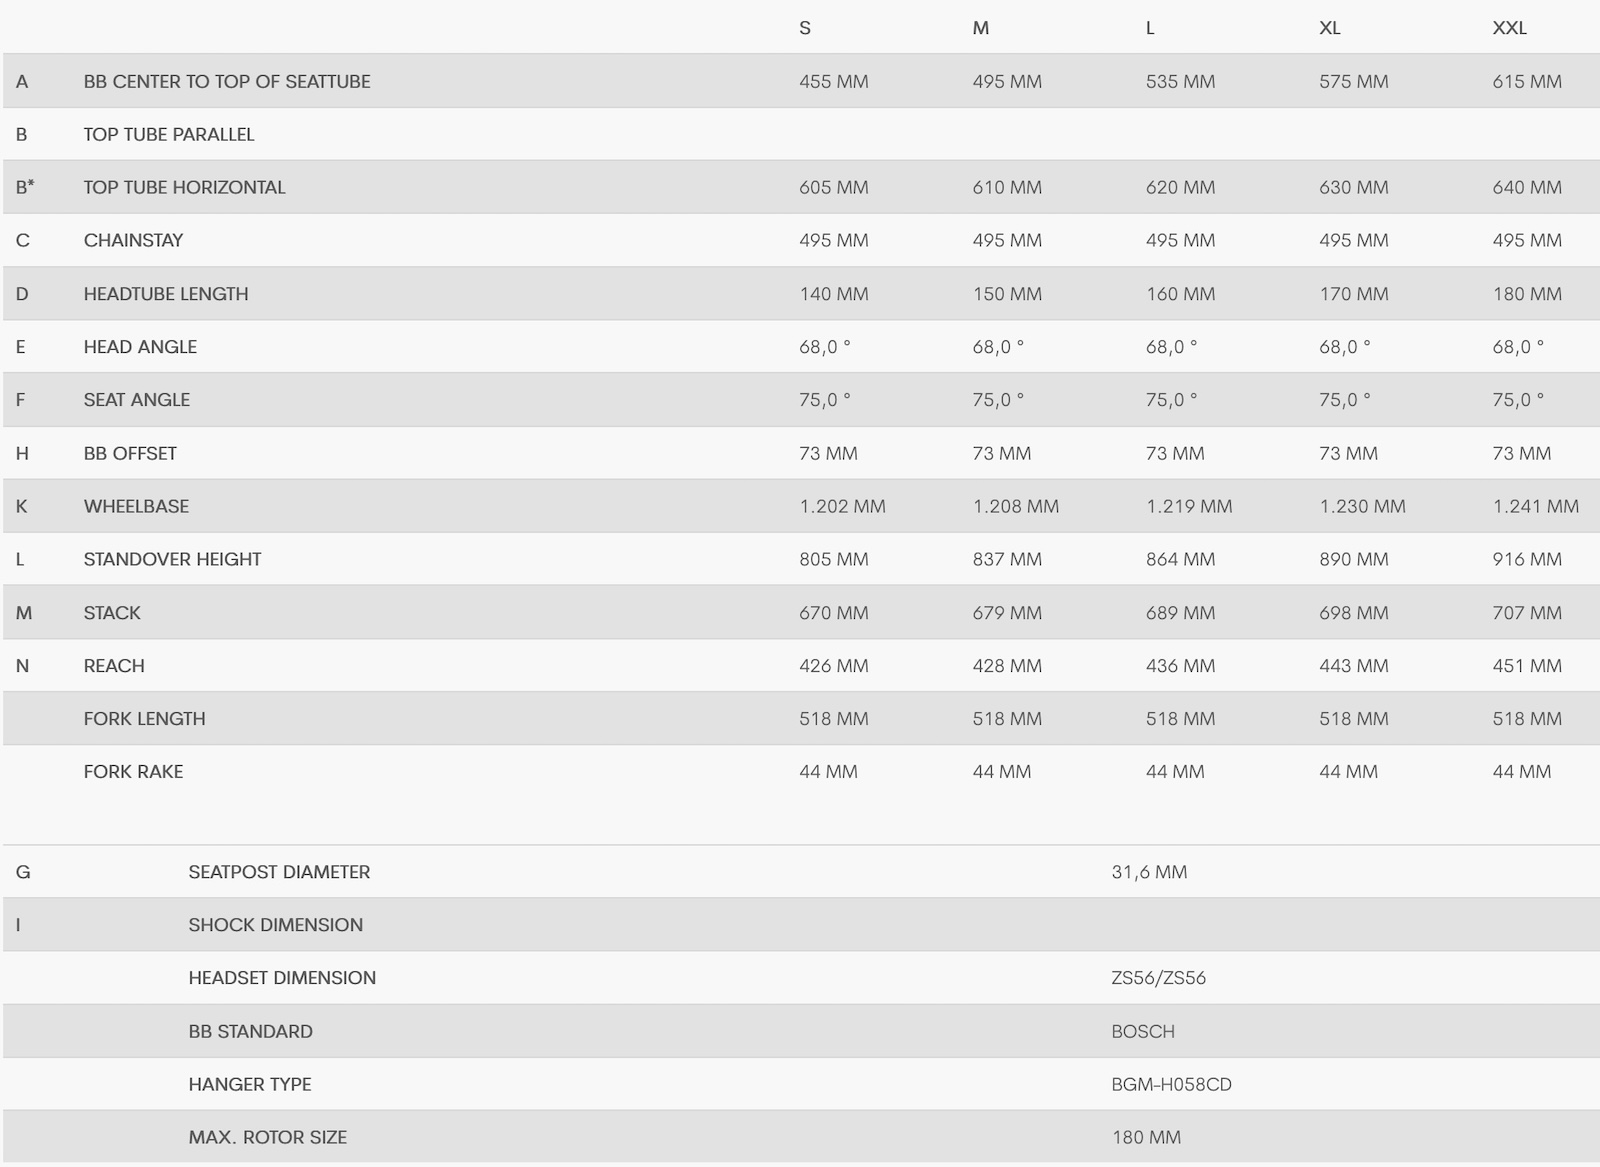
Task: Click the 679 MM stack value
Action: click(1007, 613)
